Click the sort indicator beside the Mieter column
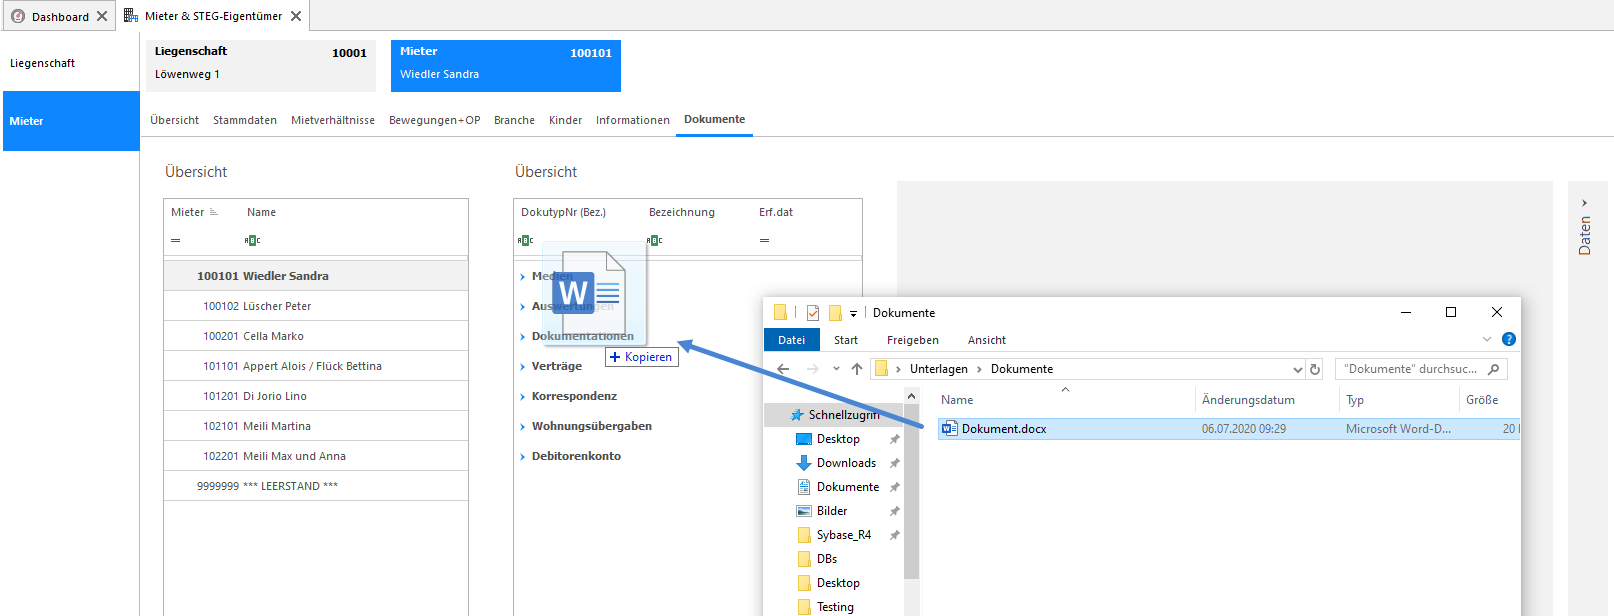 [214, 212]
